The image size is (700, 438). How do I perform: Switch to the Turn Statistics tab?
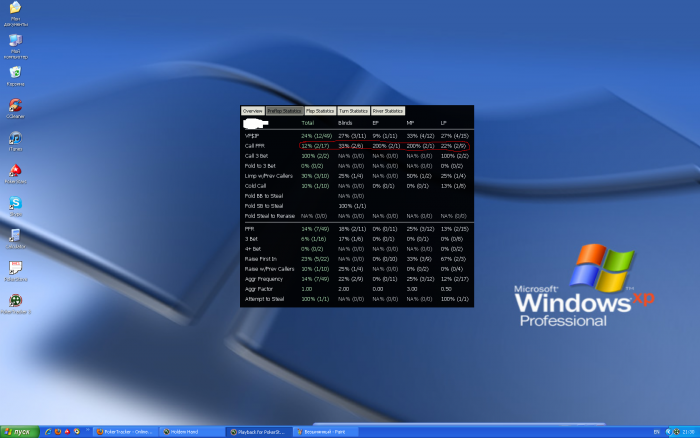coord(353,111)
